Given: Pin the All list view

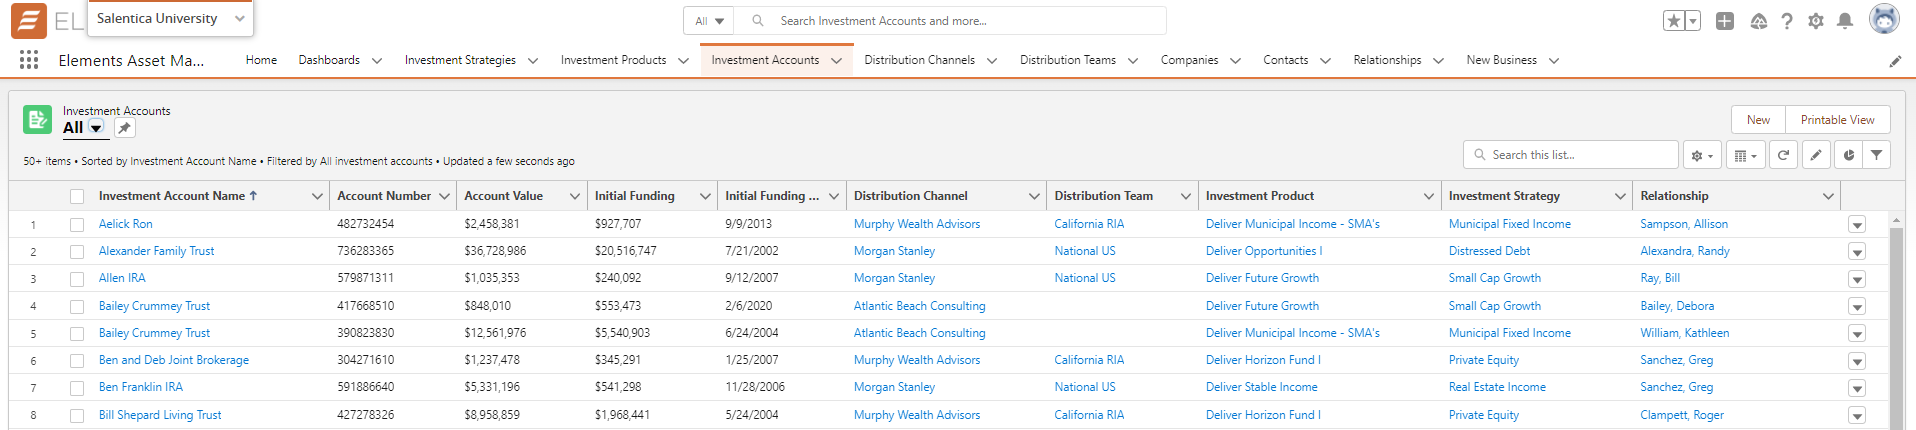Looking at the screenshot, I should click(x=124, y=128).
